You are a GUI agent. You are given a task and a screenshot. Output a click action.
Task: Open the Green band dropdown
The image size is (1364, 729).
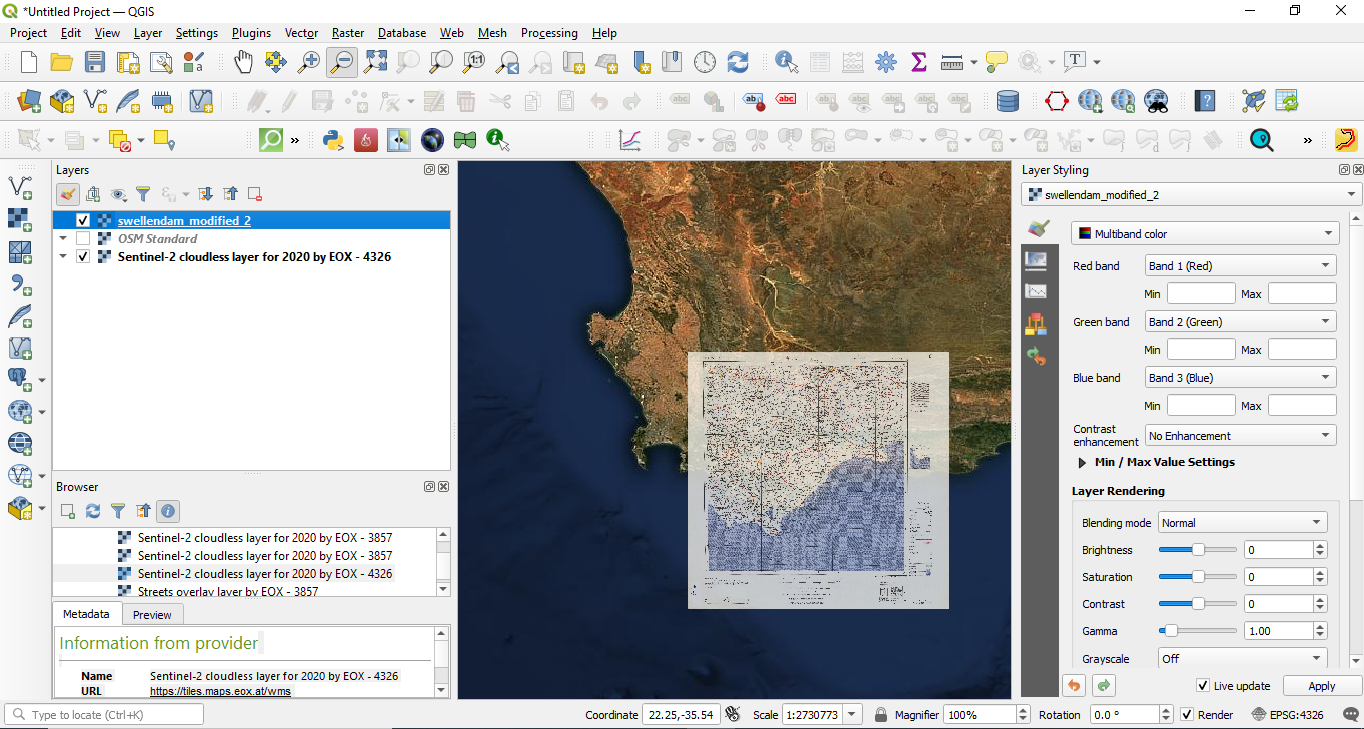[1240, 322]
